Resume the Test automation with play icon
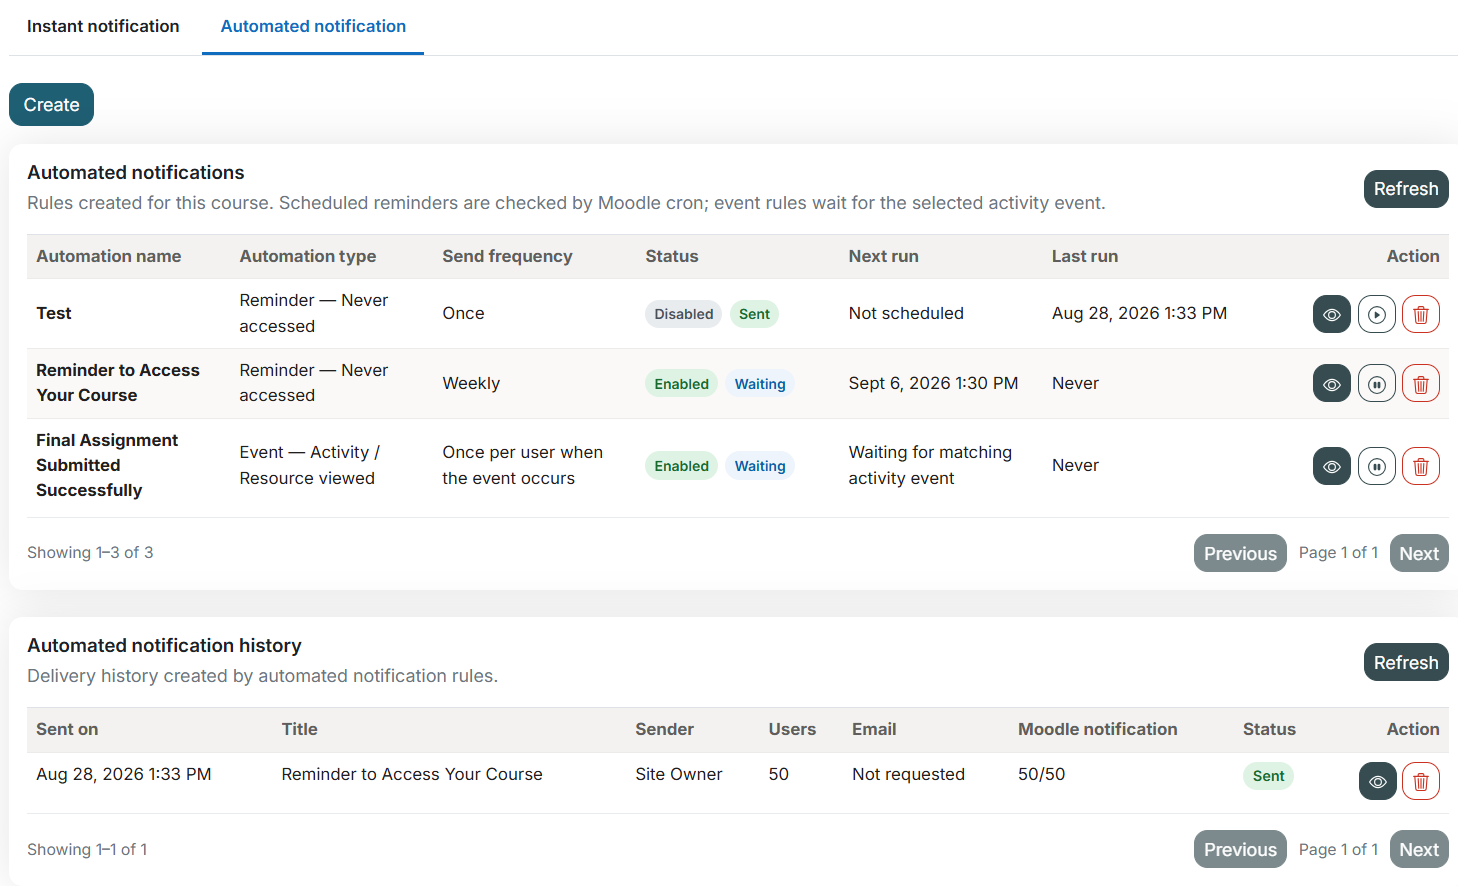 click(1376, 314)
